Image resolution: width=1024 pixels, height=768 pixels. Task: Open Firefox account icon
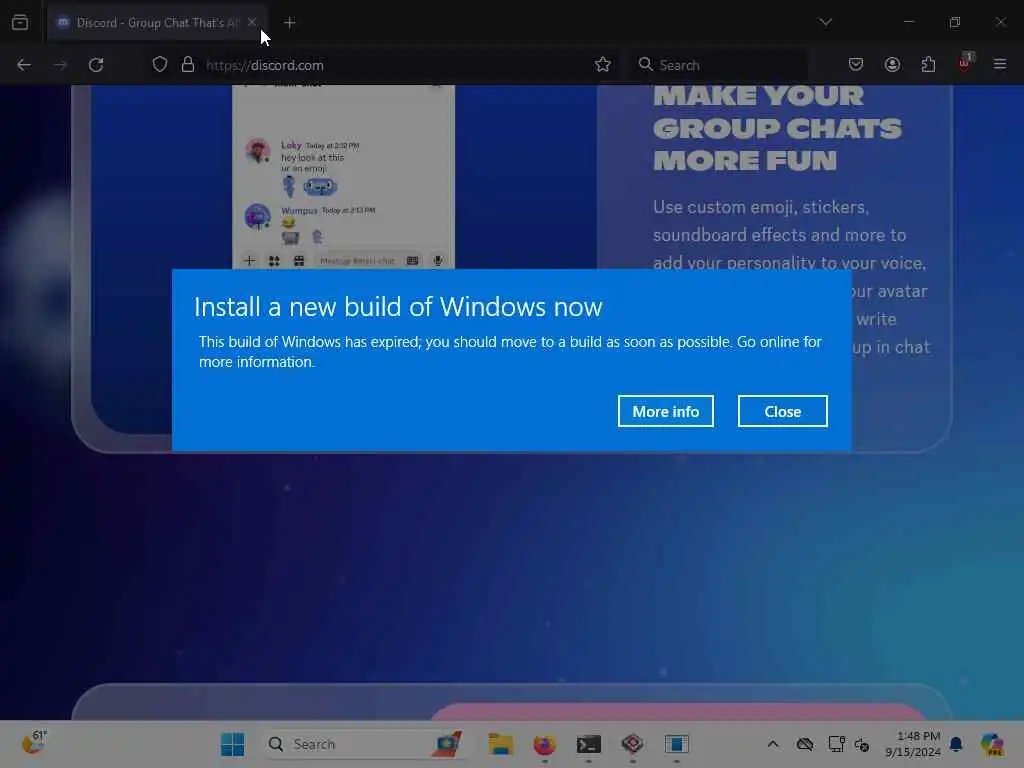click(x=892, y=64)
